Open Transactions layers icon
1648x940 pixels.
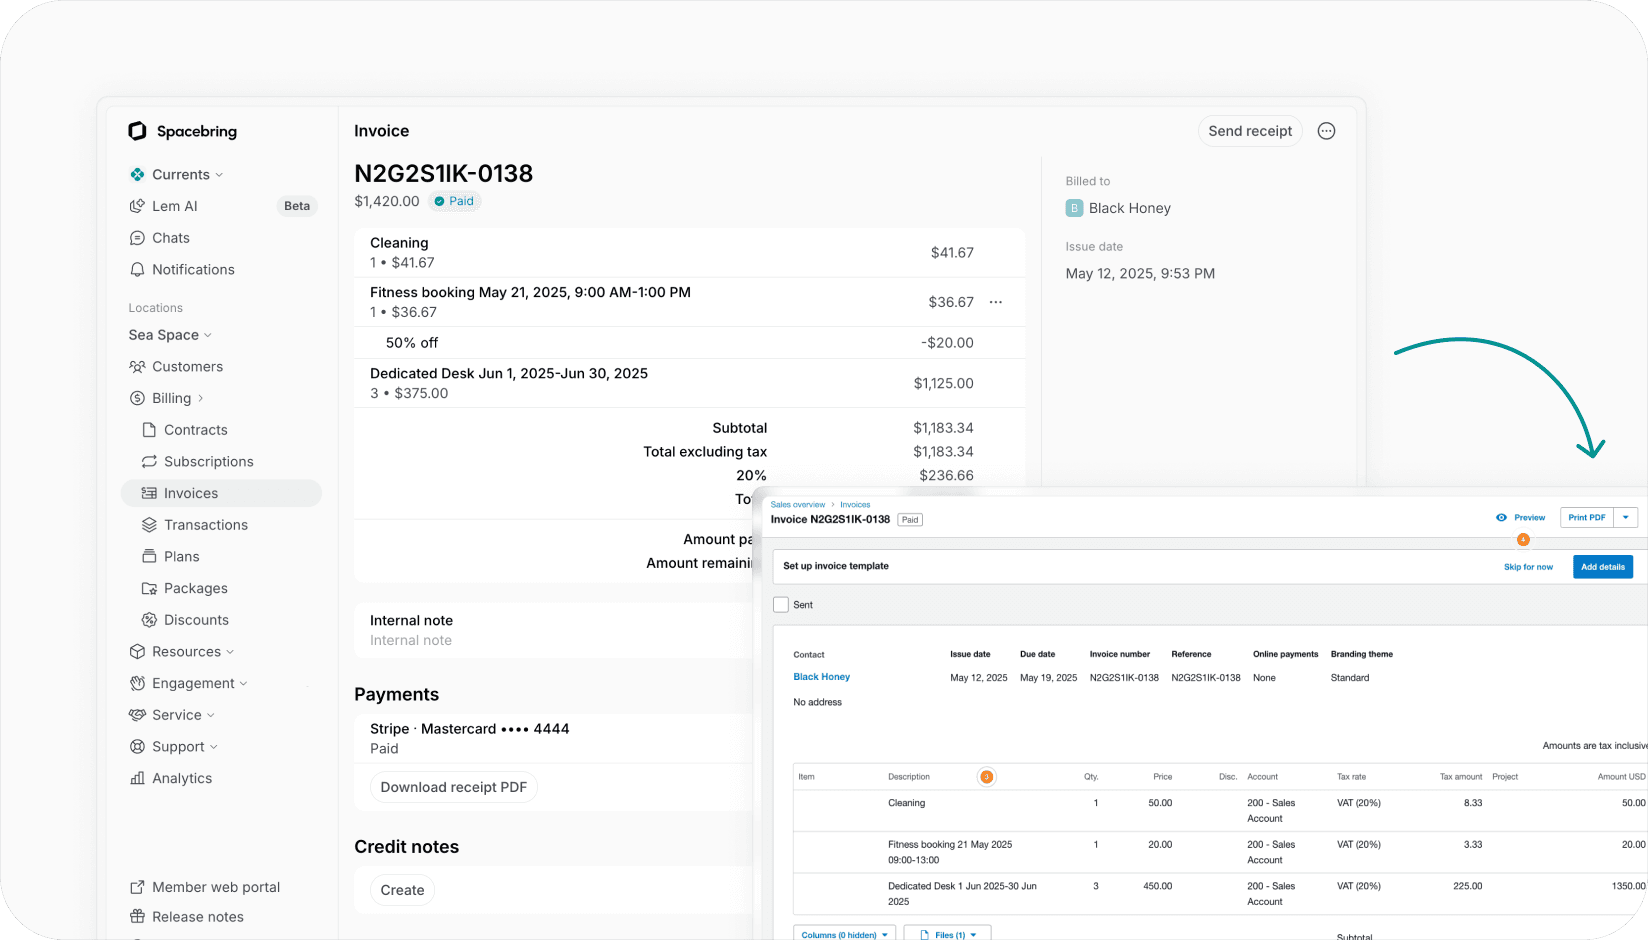(x=149, y=525)
